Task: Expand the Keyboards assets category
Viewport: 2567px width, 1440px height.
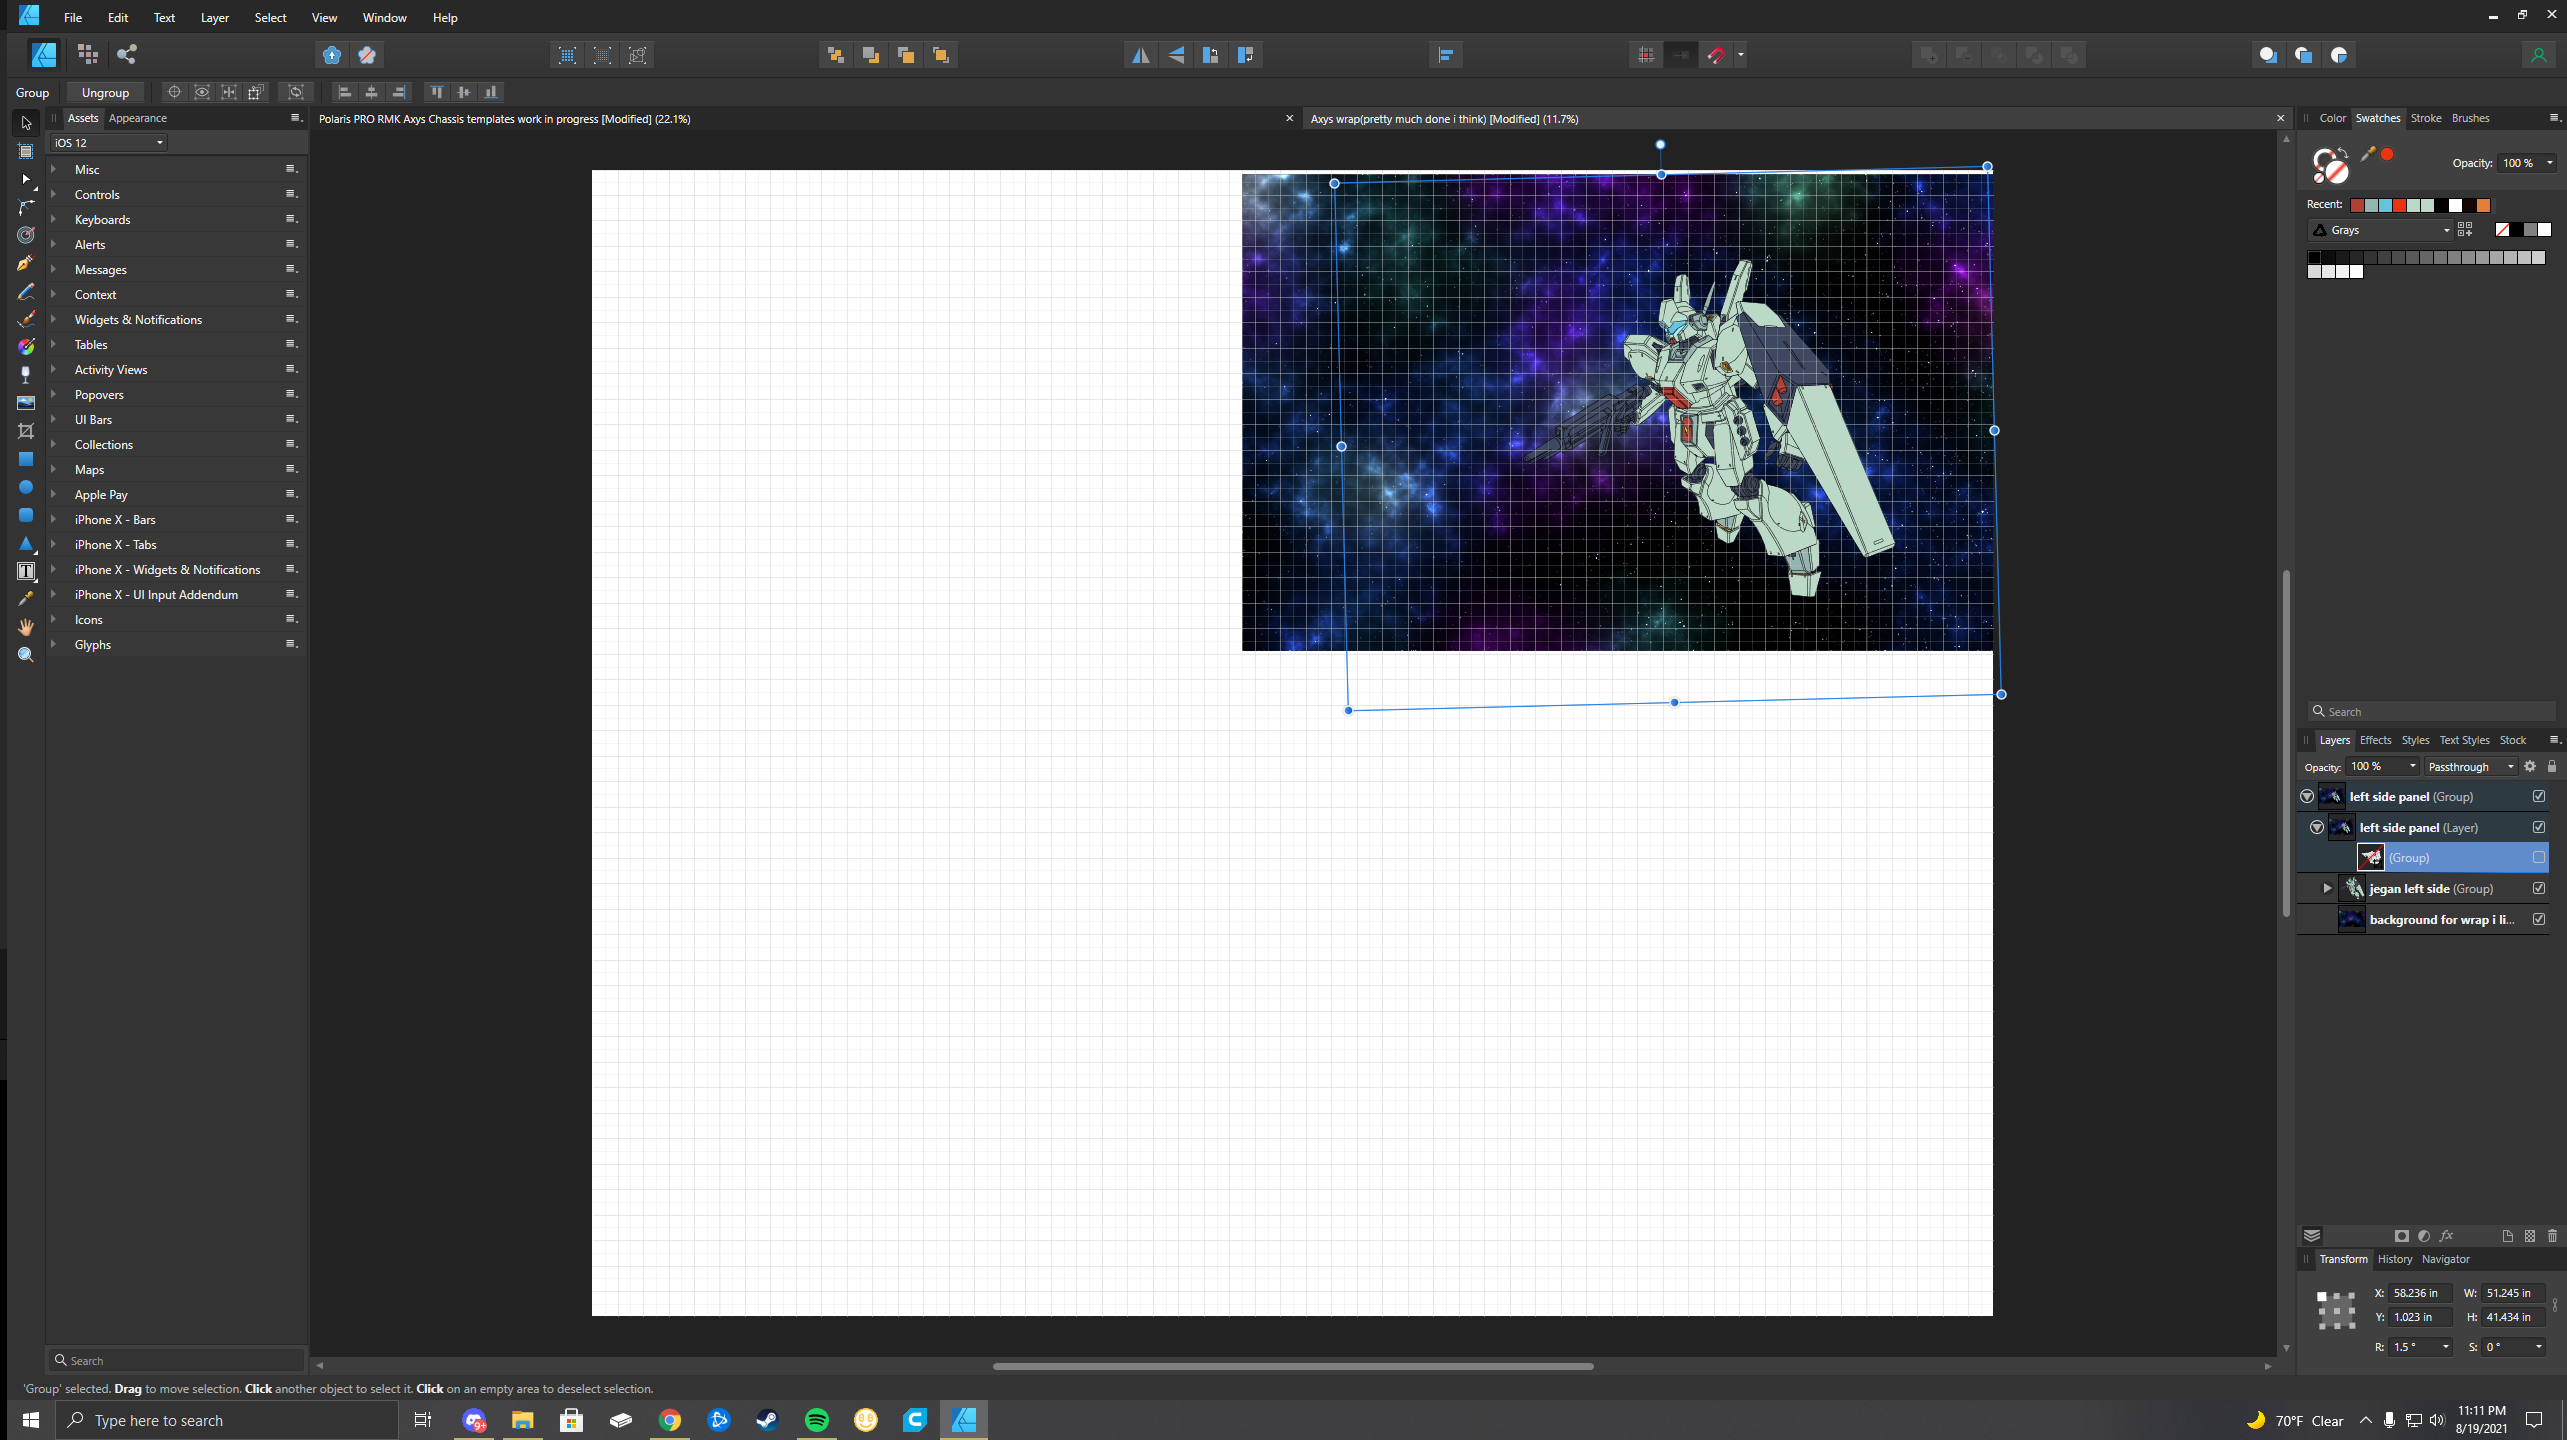Action: (x=54, y=219)
